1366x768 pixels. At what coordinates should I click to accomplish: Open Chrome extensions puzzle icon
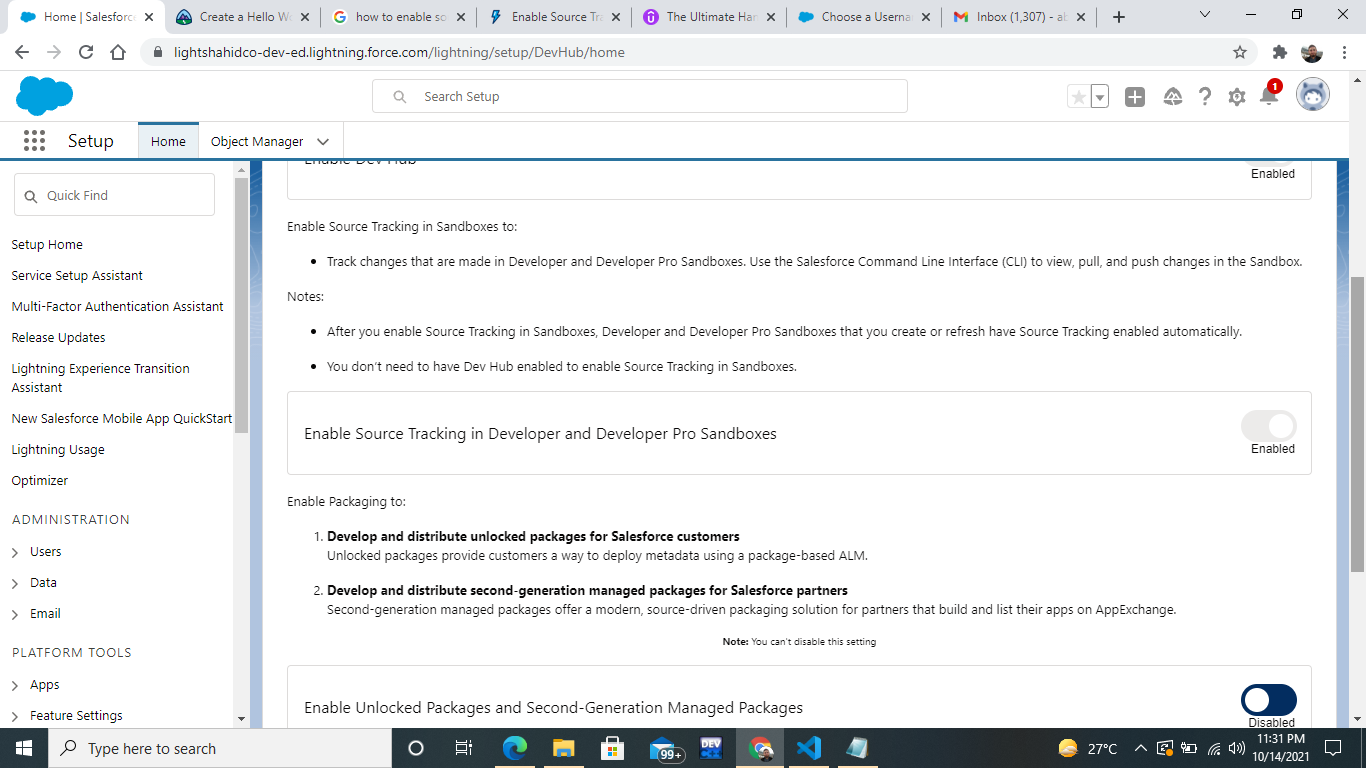pyautogui.click(x=1279, y=52)
